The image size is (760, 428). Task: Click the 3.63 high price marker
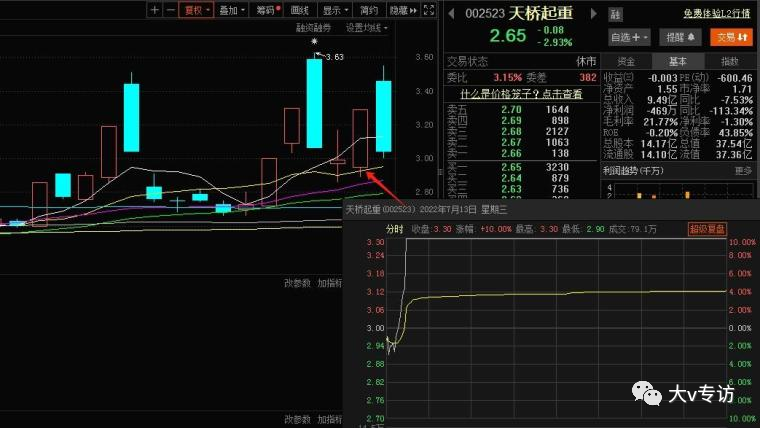334,57
